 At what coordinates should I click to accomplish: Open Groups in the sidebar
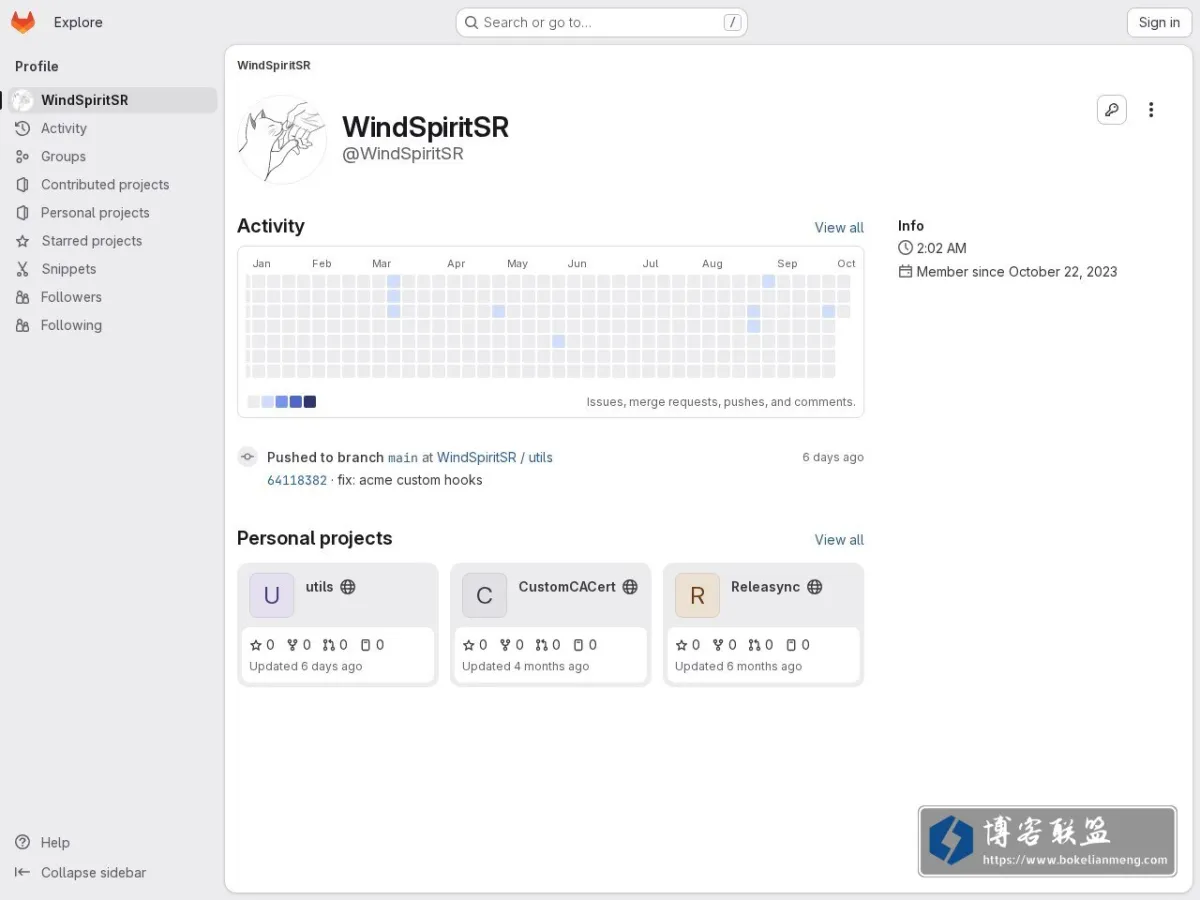(112, 156)
